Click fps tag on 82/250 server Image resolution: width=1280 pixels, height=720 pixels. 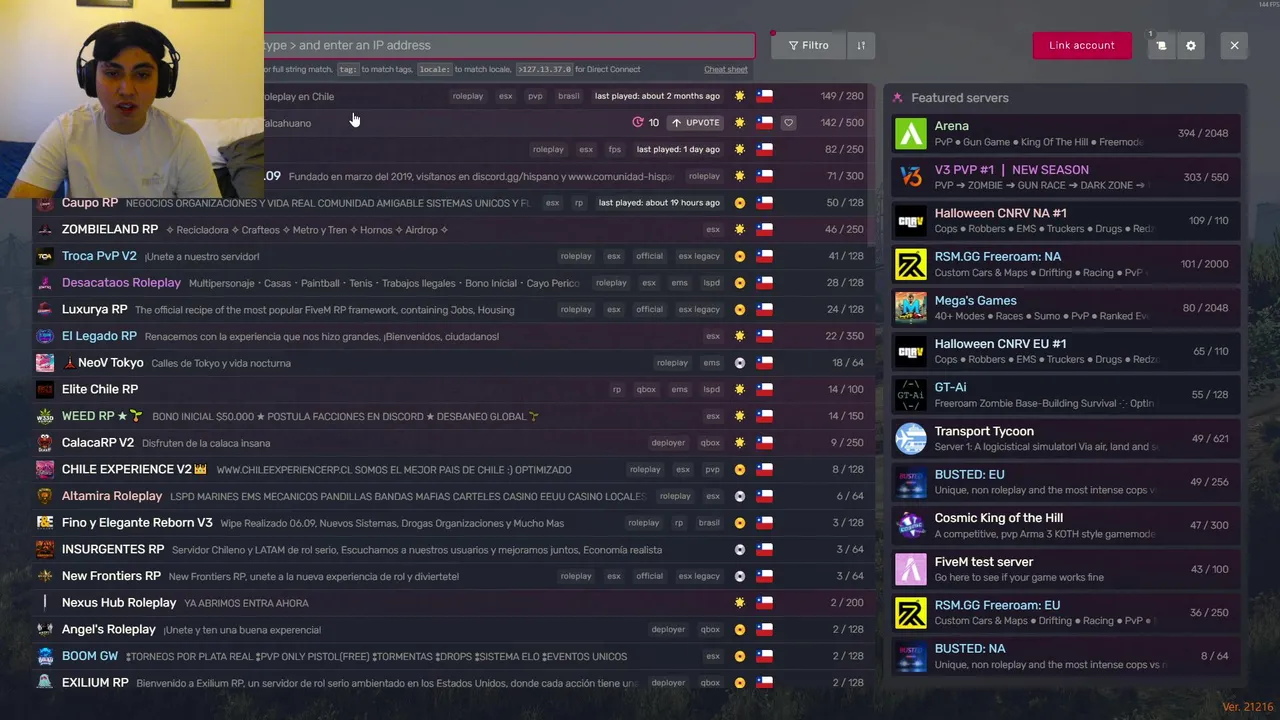[614, 149]
